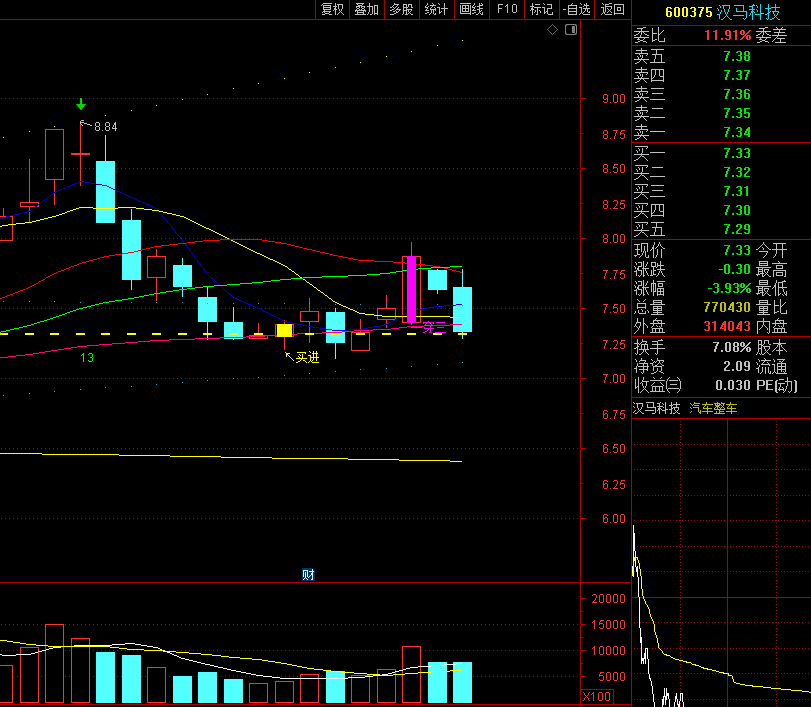Click the 复权 toolbar button
Screen dimensions: 811x707
tap(332, 9)
